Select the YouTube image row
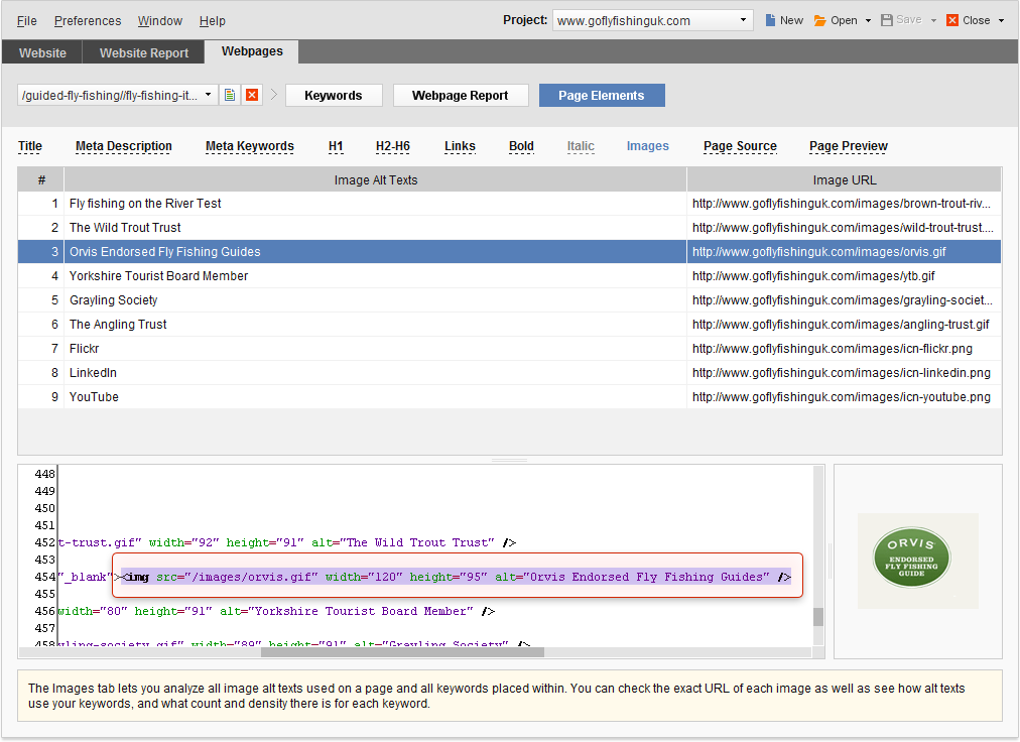The height and width of the screenshot is (742, 1020). [300, 396]
